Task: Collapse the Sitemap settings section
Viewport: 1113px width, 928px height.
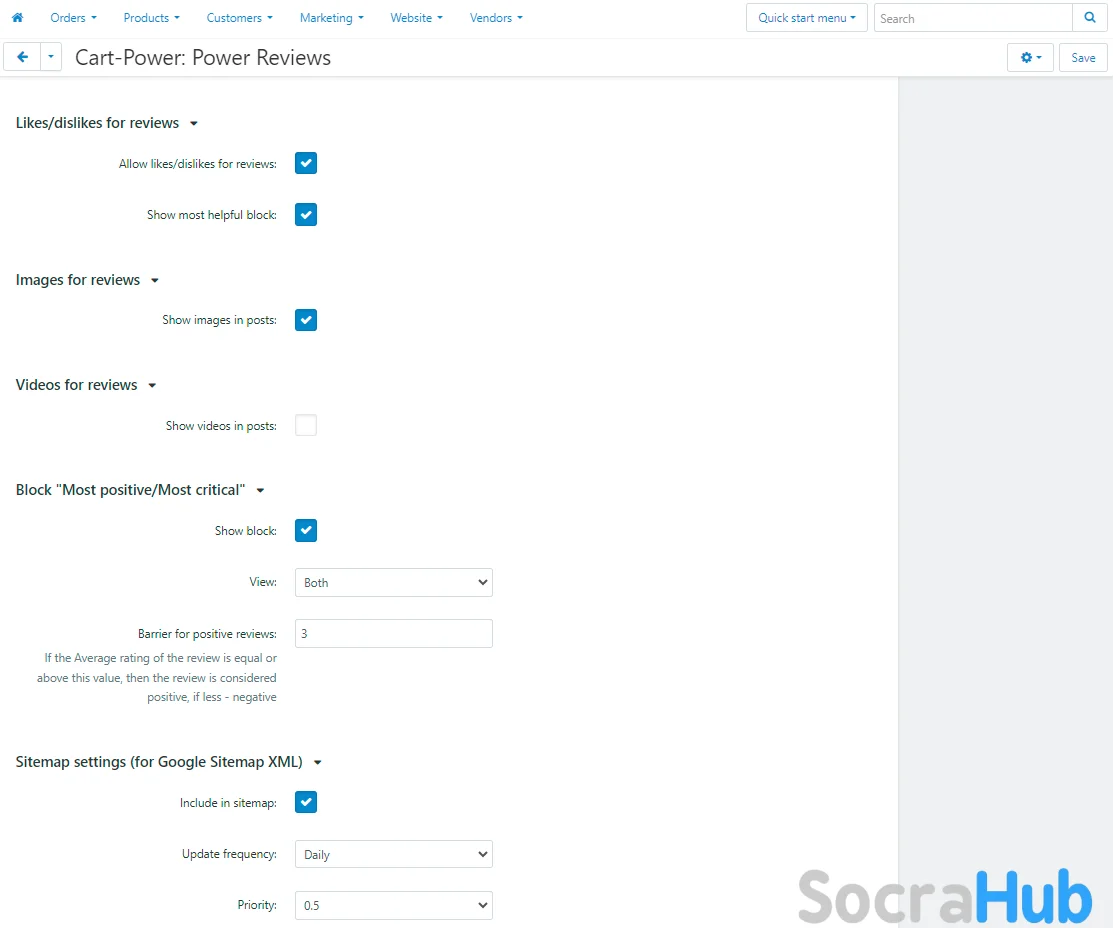Action: point(168,762)
